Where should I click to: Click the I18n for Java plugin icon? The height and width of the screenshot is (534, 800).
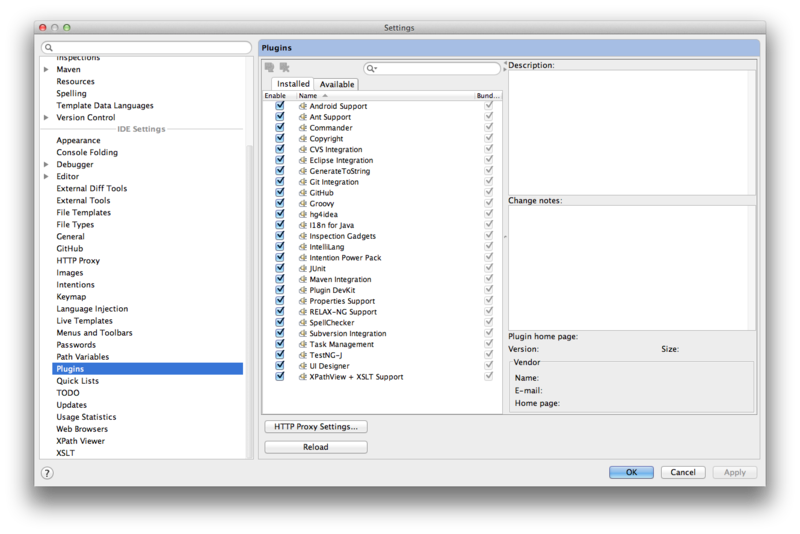303,225
